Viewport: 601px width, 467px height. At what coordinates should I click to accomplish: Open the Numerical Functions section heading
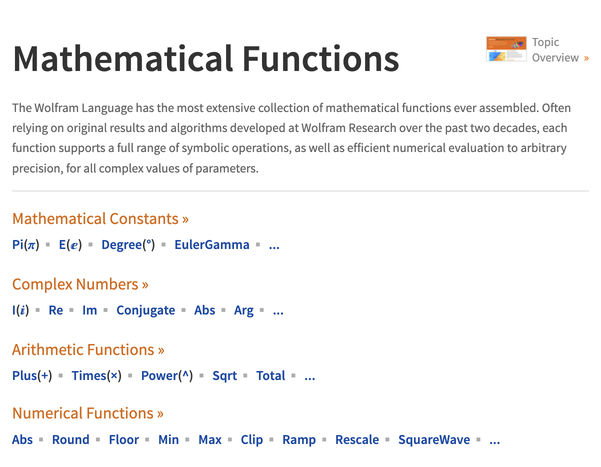point(87,413)
